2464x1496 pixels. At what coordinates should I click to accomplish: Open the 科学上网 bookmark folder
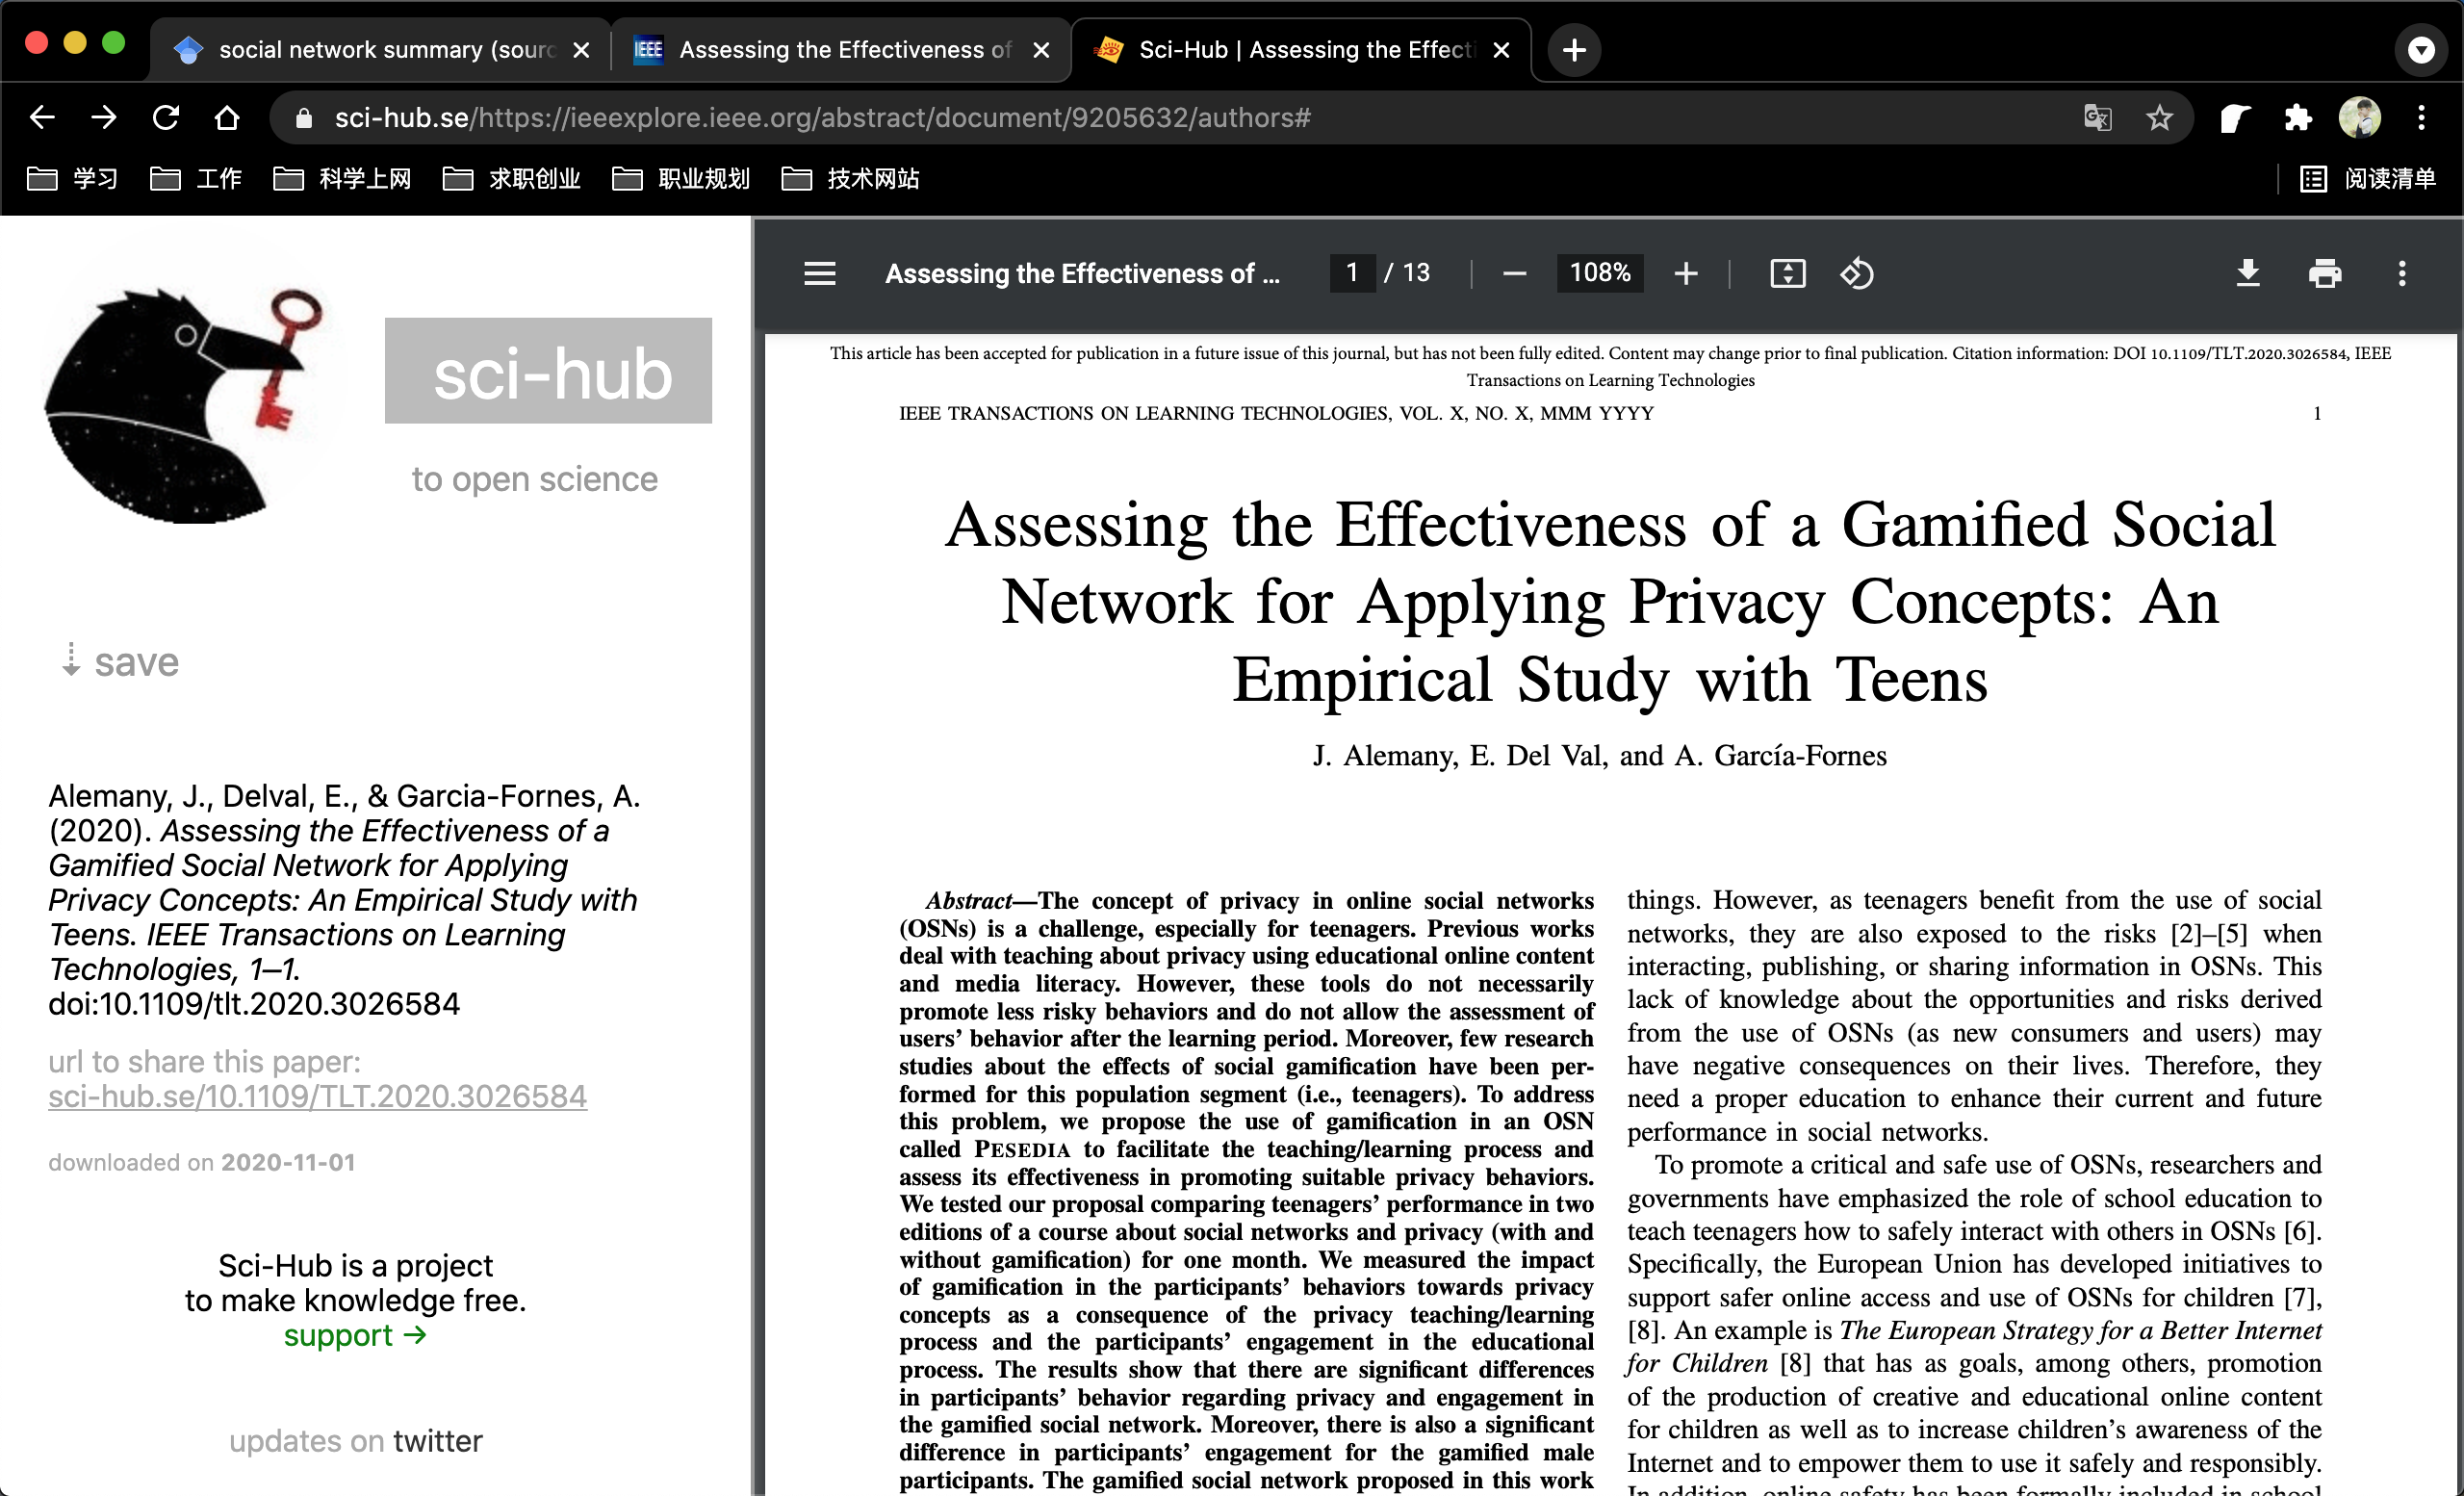click(342, 179)
